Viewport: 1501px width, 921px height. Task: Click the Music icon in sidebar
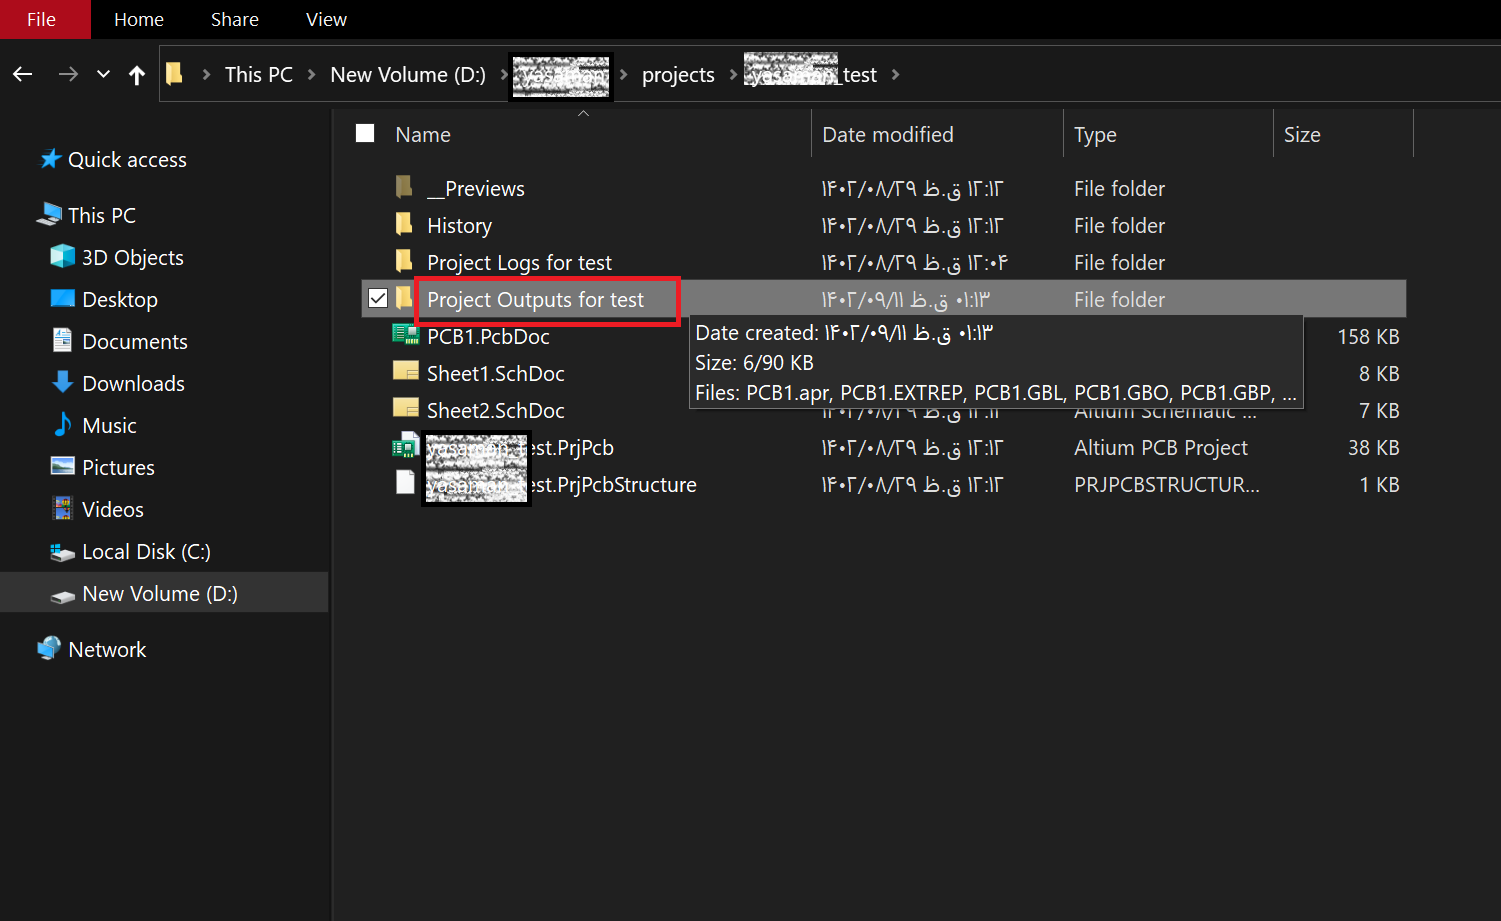[x=62, y=425]
